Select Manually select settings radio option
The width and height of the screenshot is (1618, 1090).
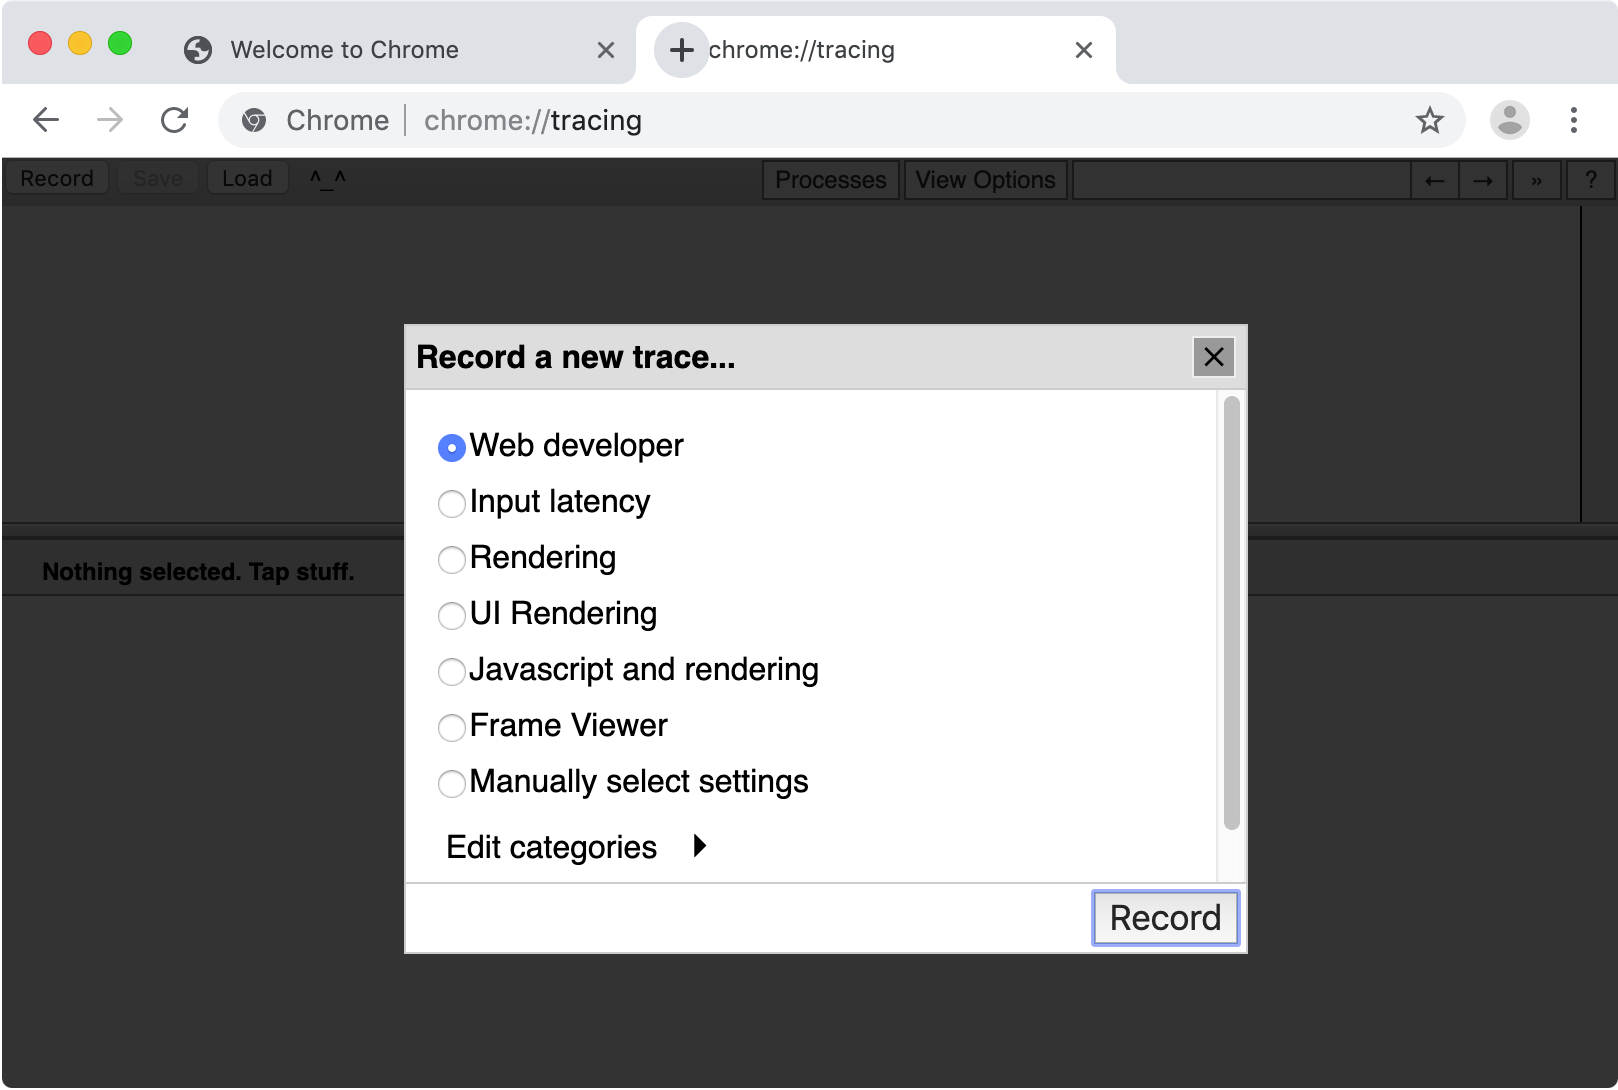(452, 783)
